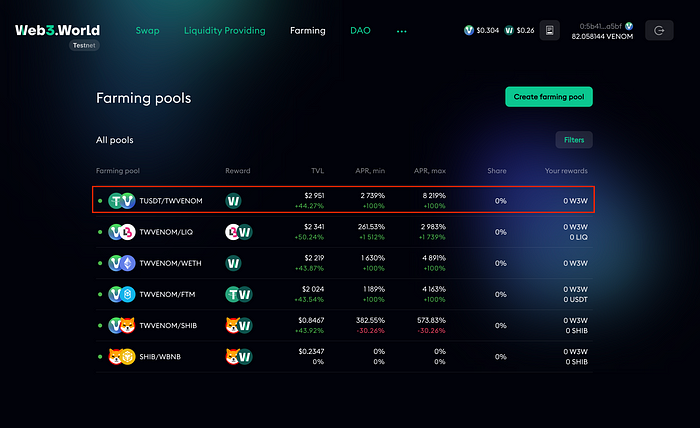Image resolution: width=700 pixels, height=428 pixels.
Task: Open the Filters button
Action: [x=574, y=140]
